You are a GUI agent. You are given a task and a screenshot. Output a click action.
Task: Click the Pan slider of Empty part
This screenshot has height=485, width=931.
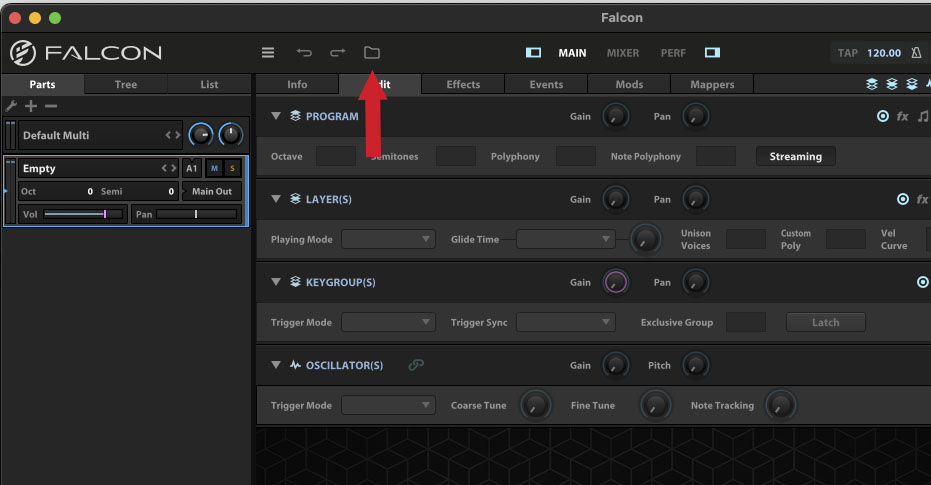197,214
